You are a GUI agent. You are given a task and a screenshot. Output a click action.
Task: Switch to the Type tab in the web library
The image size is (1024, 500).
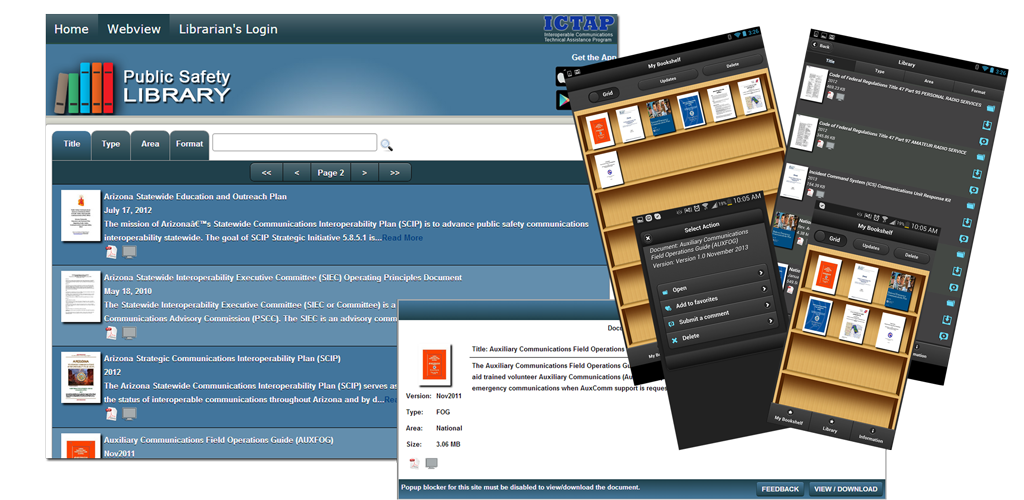tap(110, 144)
